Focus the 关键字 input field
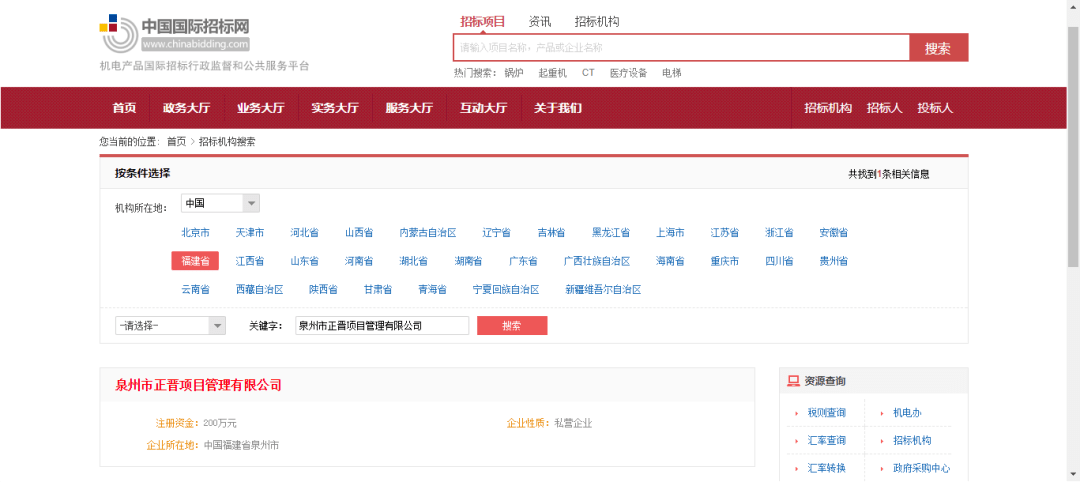 382,326
